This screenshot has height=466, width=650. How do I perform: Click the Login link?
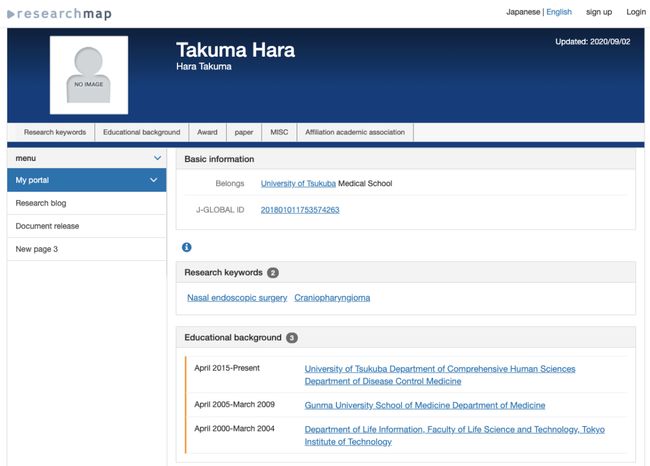point(636,12)
